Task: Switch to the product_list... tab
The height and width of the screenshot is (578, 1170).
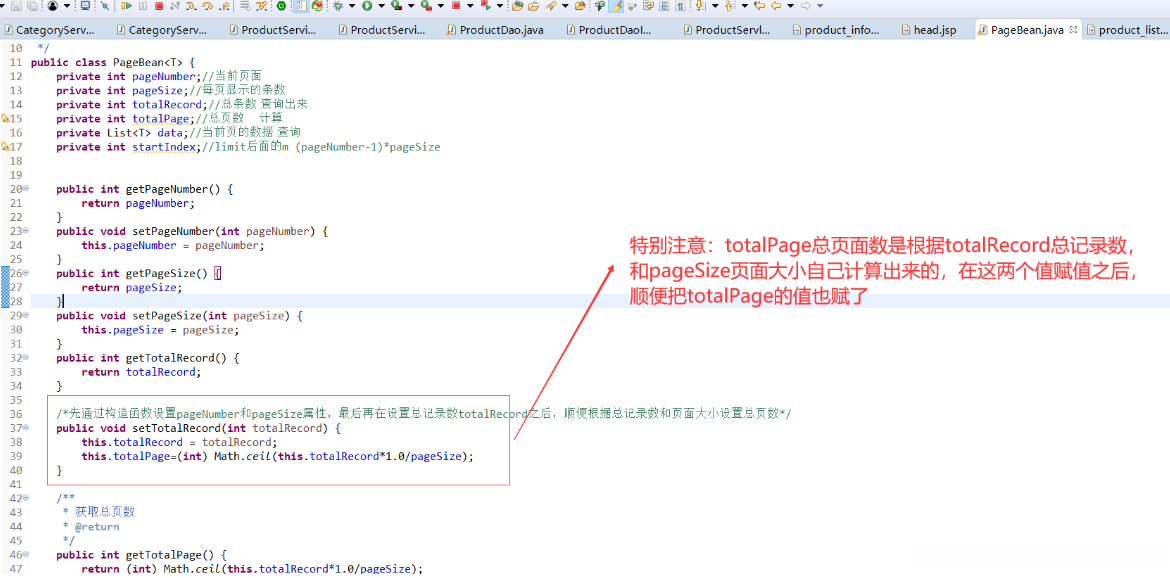Action: [1127, 31]
